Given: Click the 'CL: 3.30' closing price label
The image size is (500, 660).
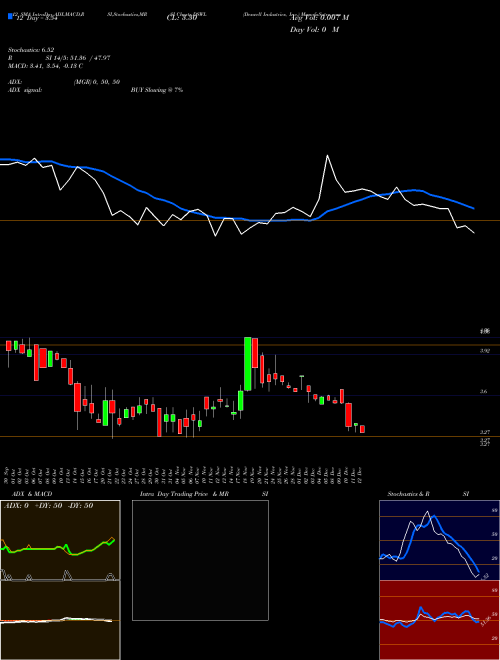Looking at the screenshot, I should pyautogui.click(x=182, y=18).
